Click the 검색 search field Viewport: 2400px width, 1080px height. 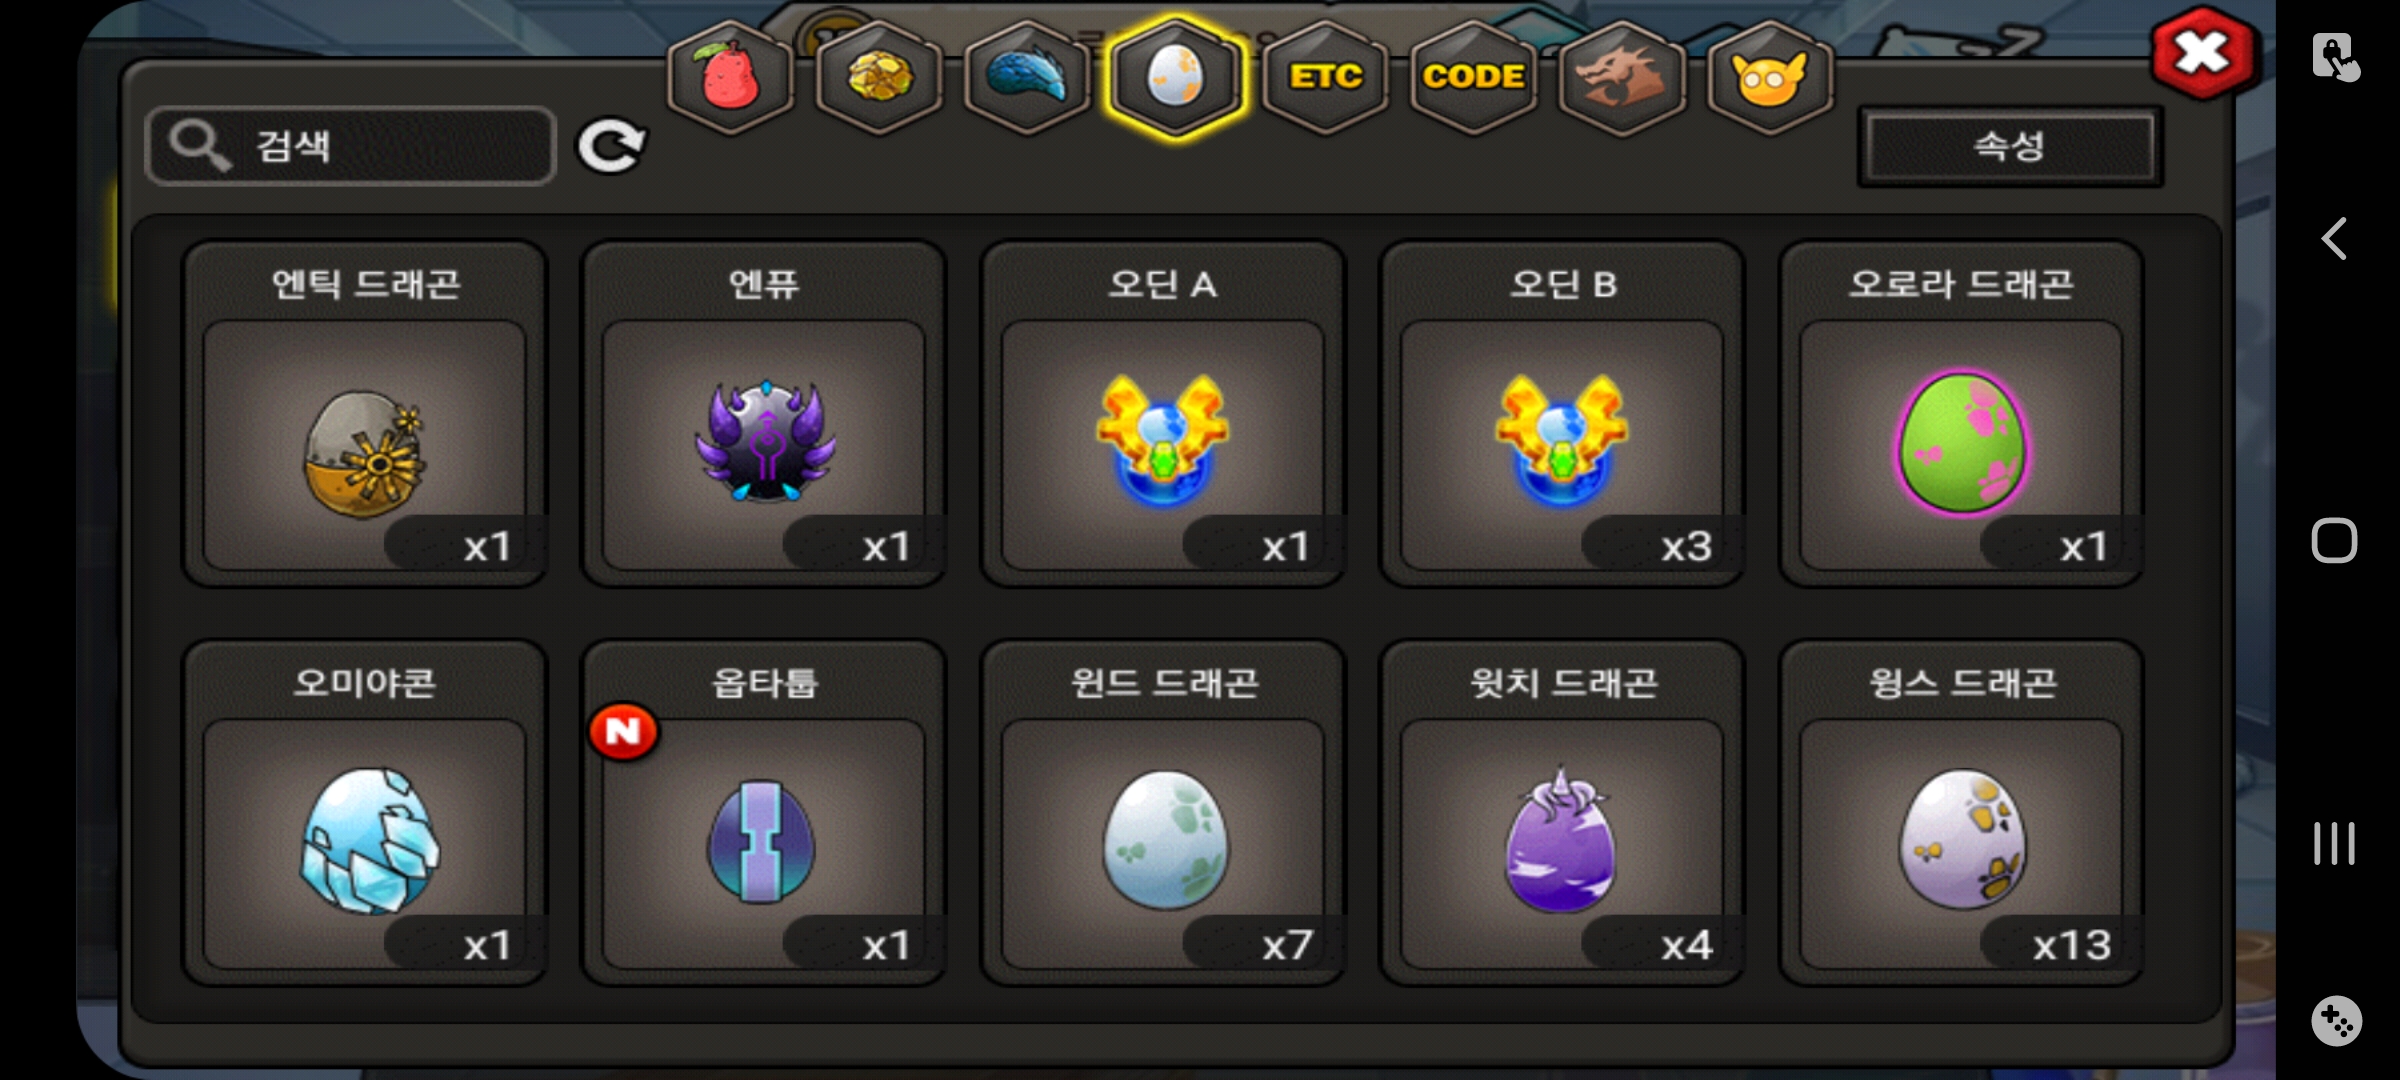point(350,146)
